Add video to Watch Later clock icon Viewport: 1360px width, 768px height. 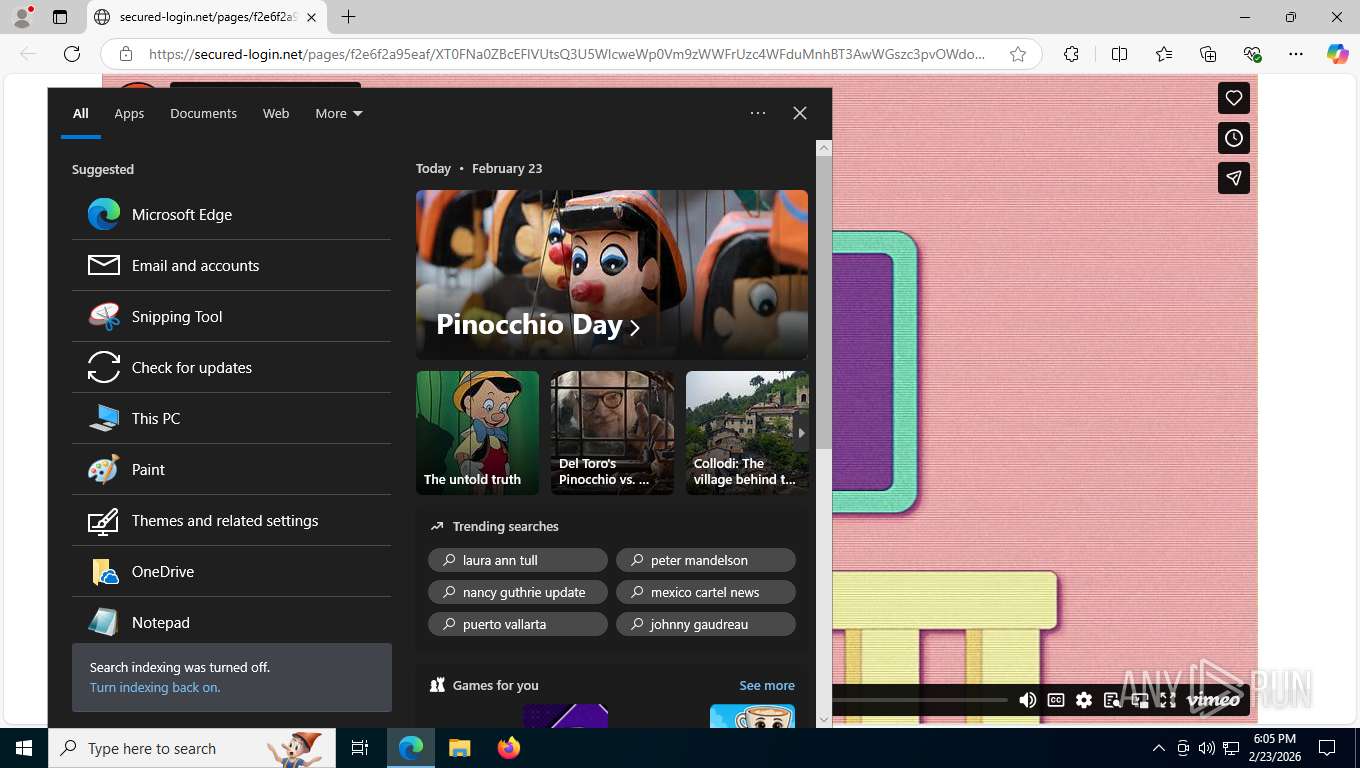(x=1234, y=138)
